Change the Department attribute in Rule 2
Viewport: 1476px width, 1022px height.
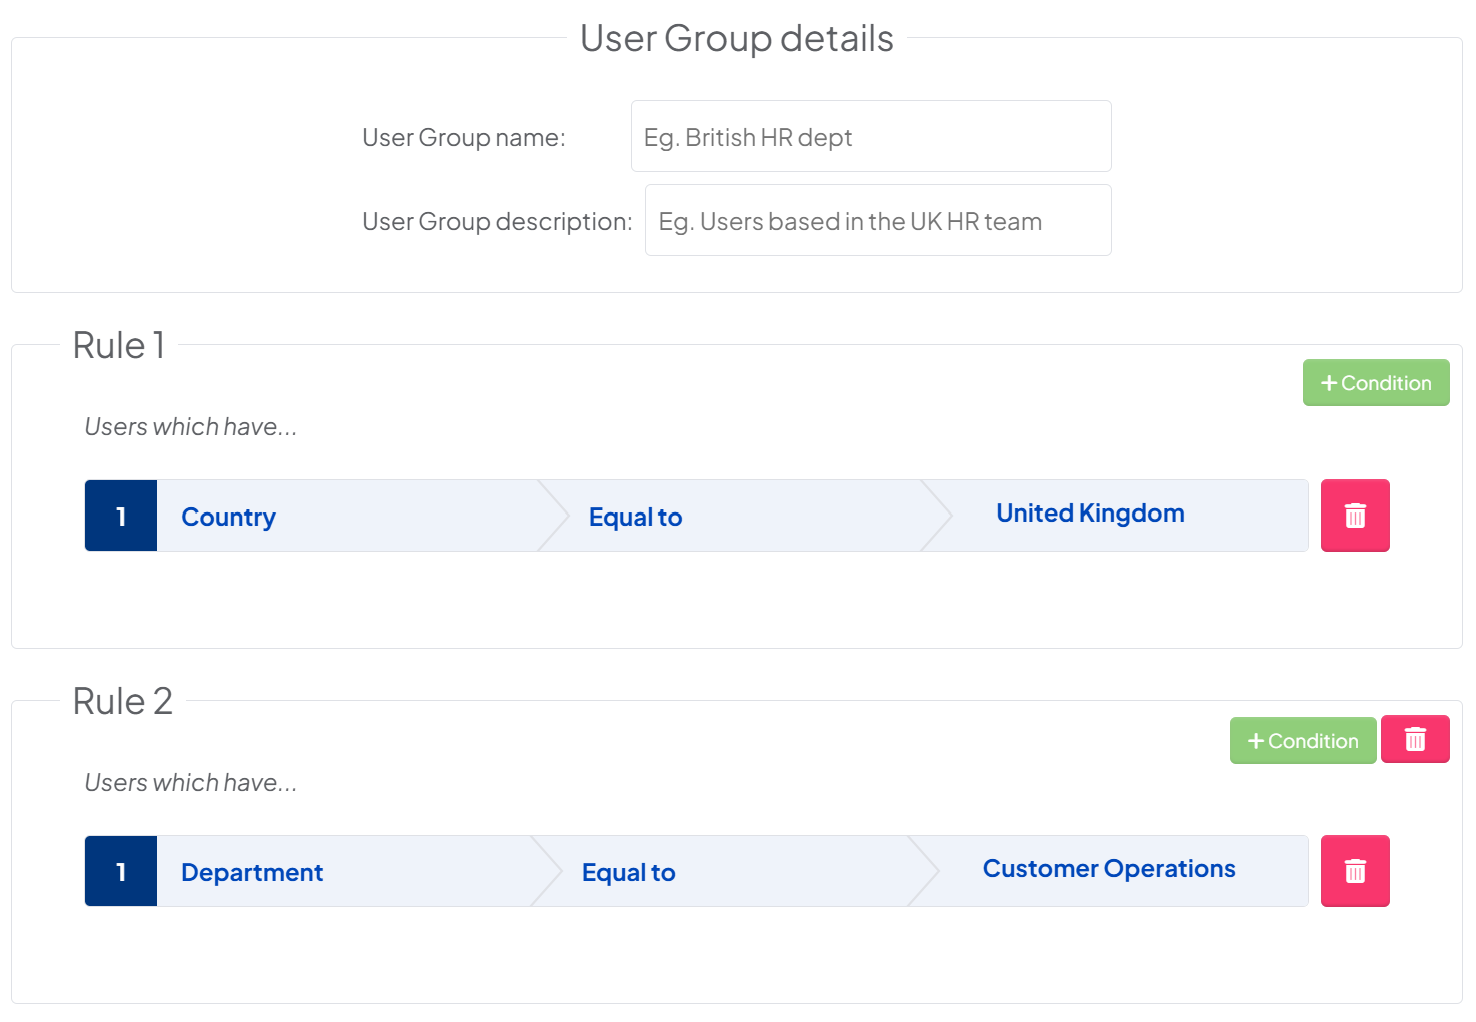(x=252, y=873)
